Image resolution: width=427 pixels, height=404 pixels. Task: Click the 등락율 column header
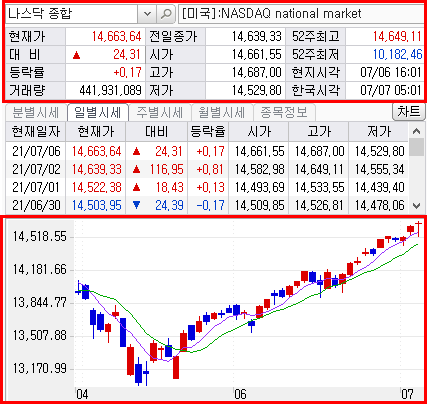click(x=208, y=131)
